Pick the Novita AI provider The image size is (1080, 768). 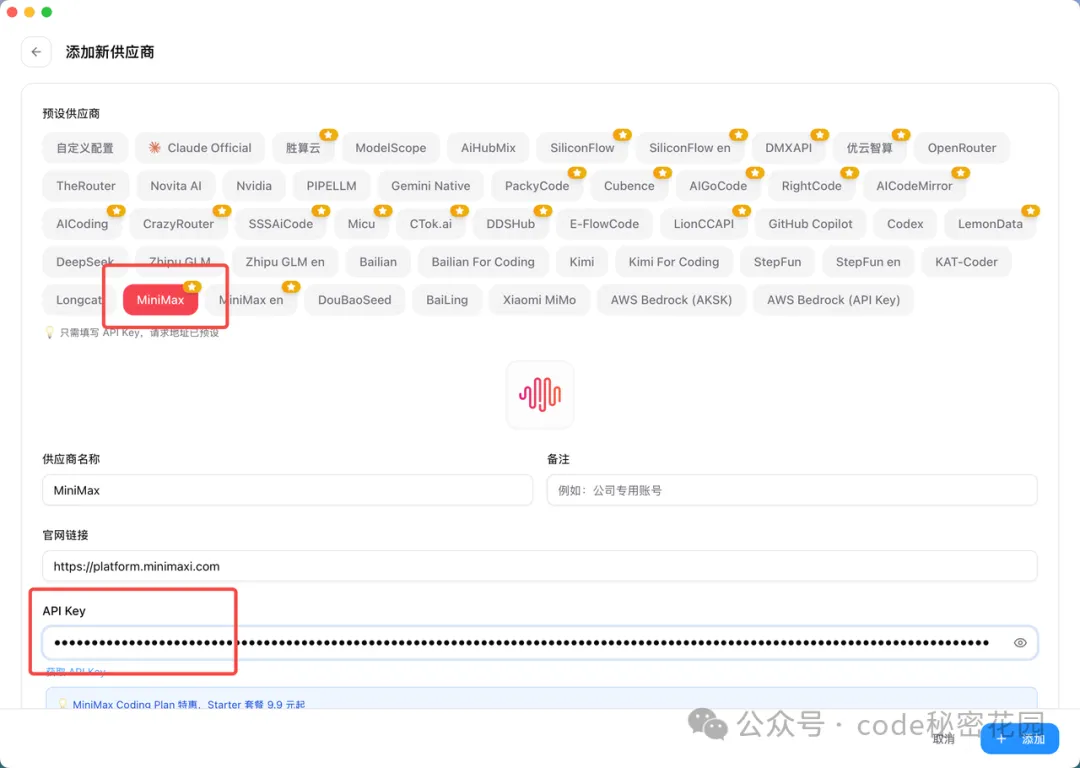click(176, 186)
